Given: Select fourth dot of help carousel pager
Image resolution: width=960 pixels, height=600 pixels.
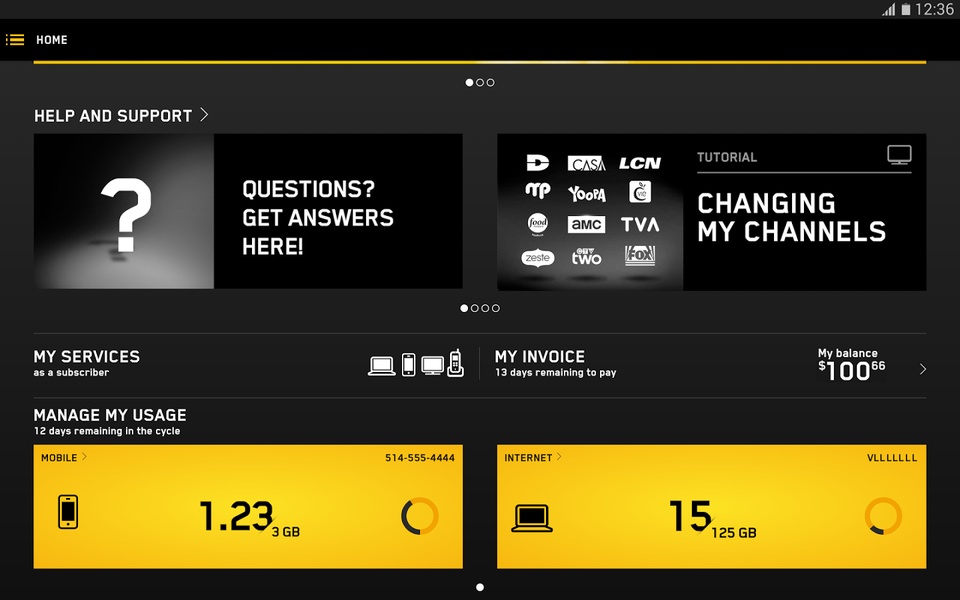Looking at the screenshot, I should tap(495, 308).
